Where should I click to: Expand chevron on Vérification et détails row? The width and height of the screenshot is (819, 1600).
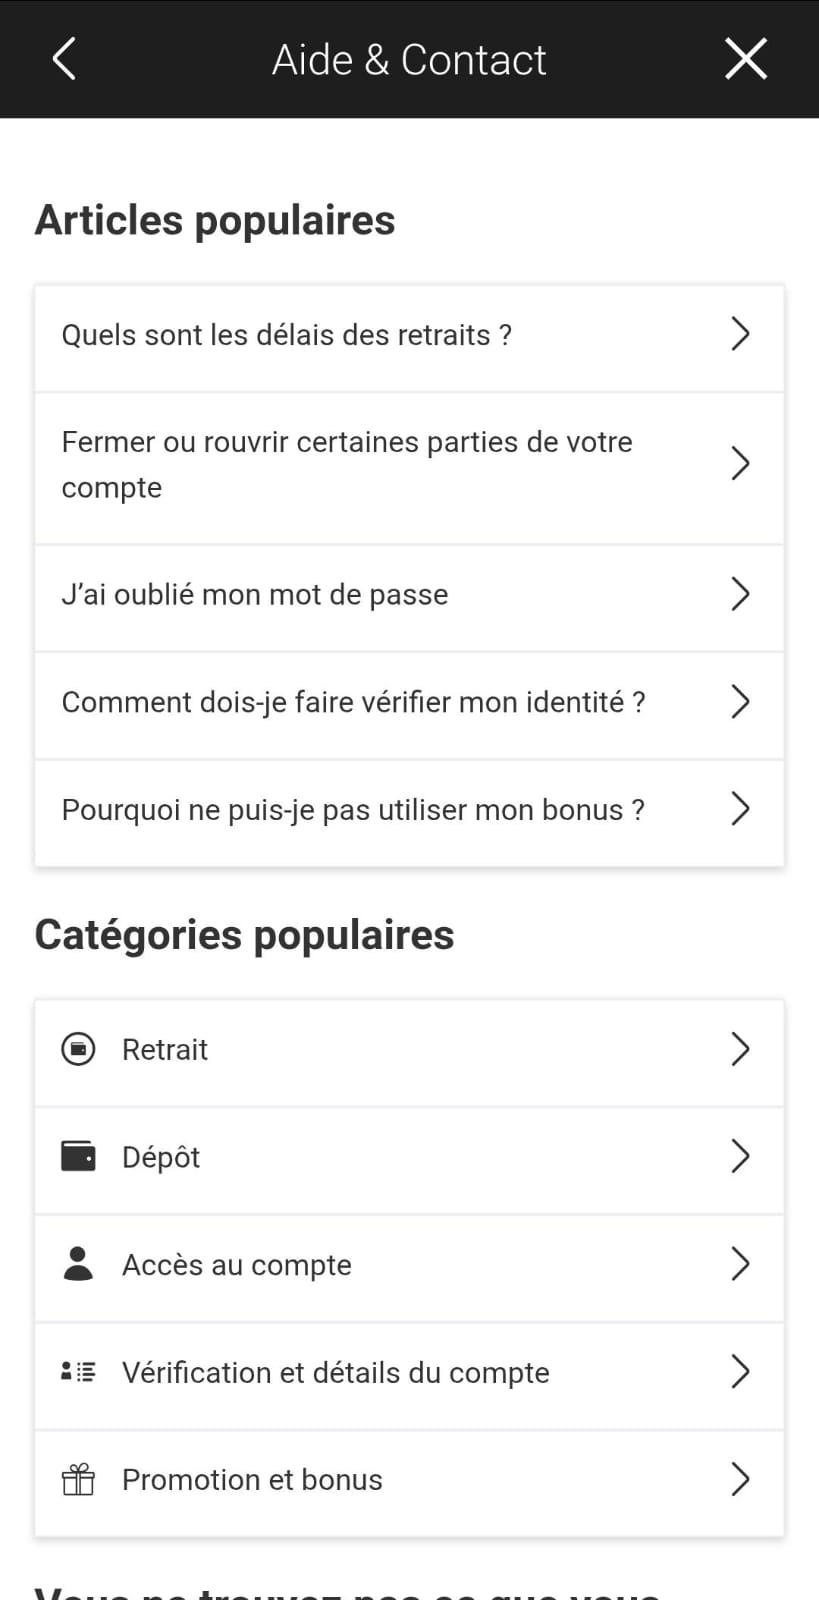(740, 1371)
